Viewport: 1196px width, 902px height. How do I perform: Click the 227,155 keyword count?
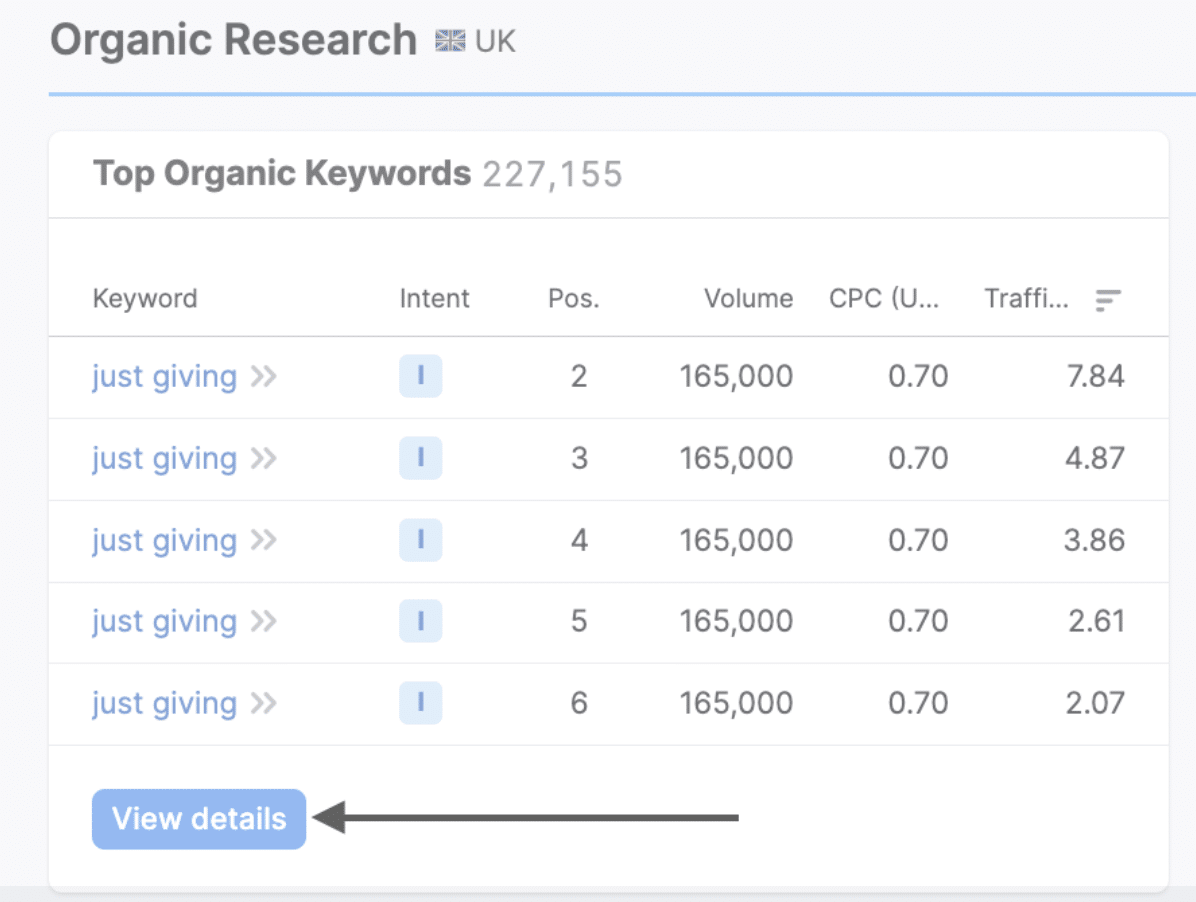(x=553, y=175)
